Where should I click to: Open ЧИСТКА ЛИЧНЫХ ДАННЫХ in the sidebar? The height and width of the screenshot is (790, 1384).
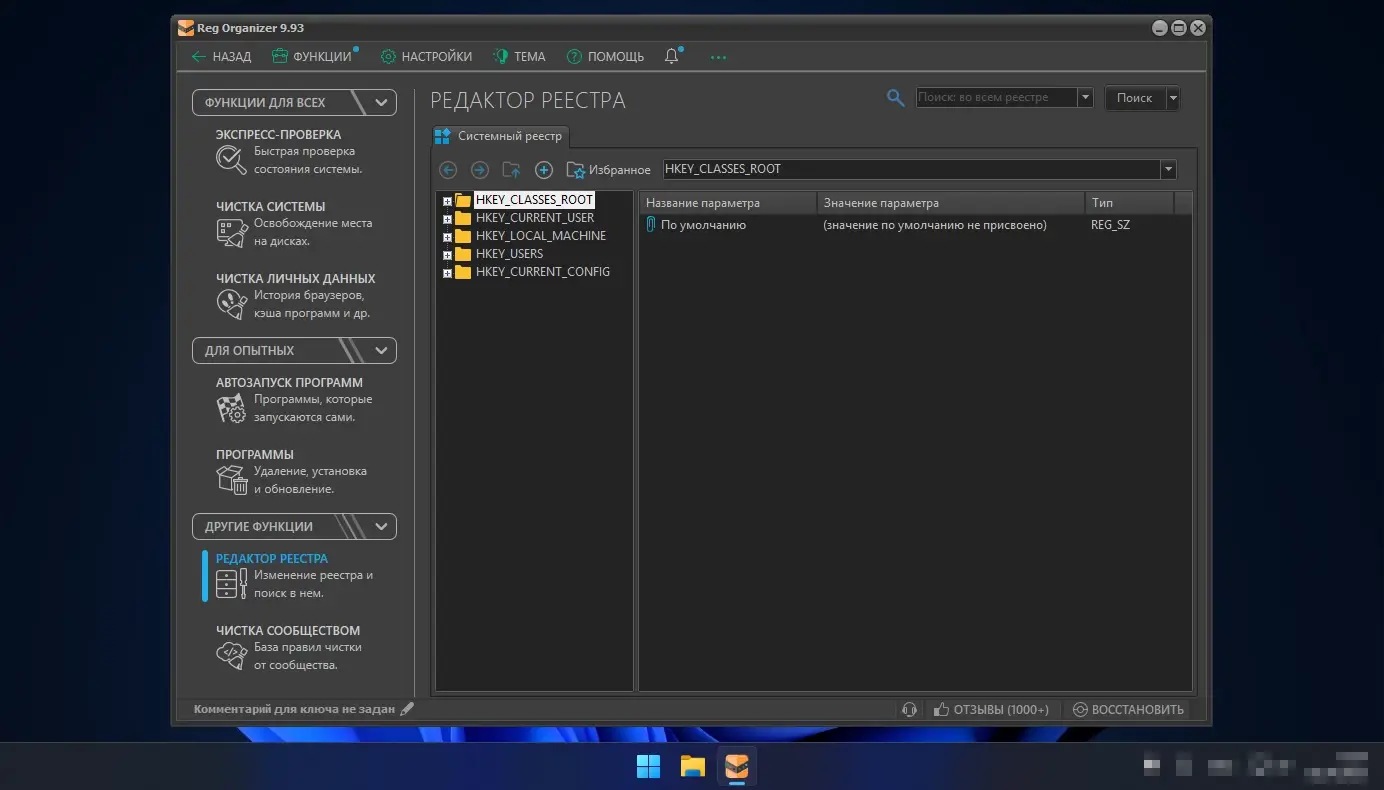tap(296, 296)
